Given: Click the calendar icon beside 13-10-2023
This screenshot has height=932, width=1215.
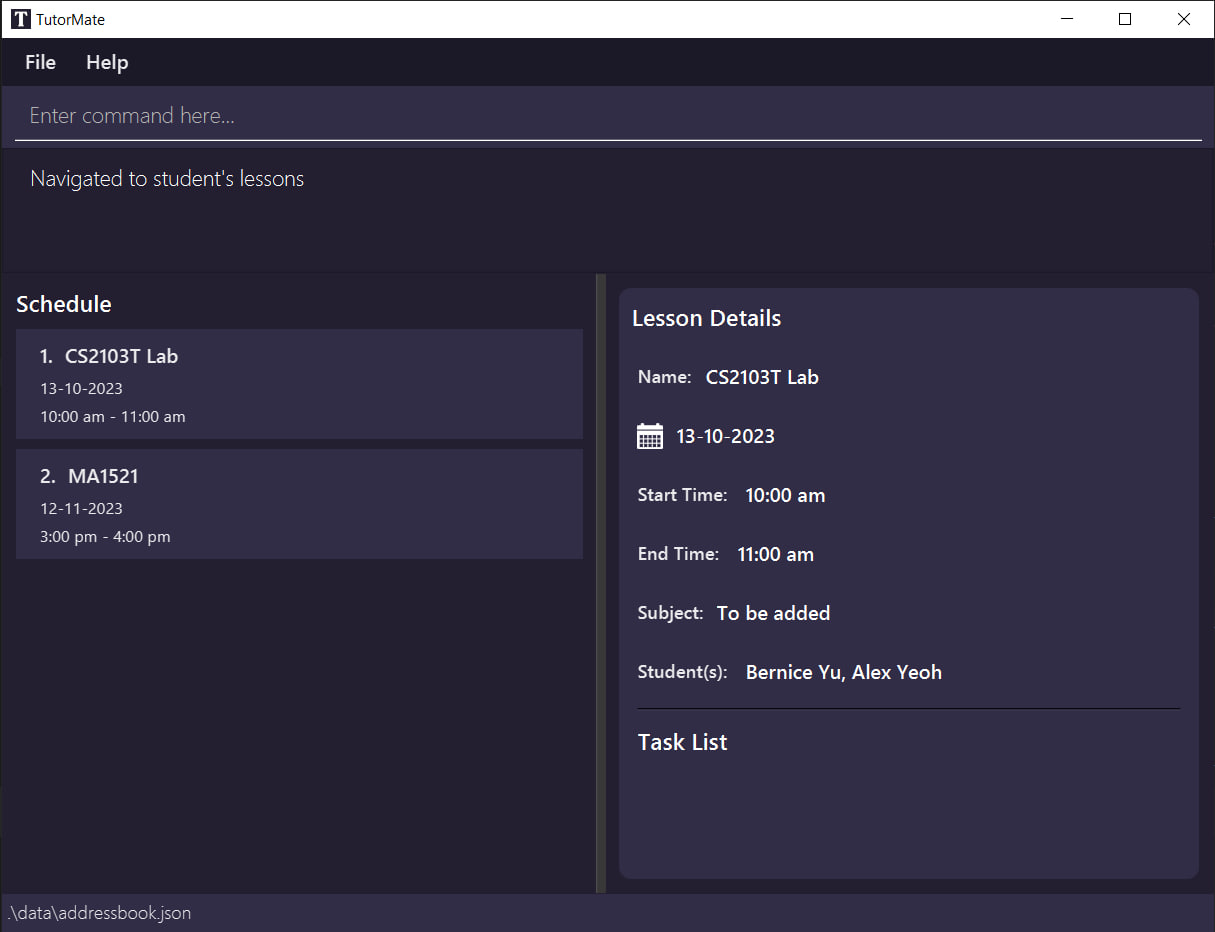Looking at the screenshot, I should pos(650,436).
